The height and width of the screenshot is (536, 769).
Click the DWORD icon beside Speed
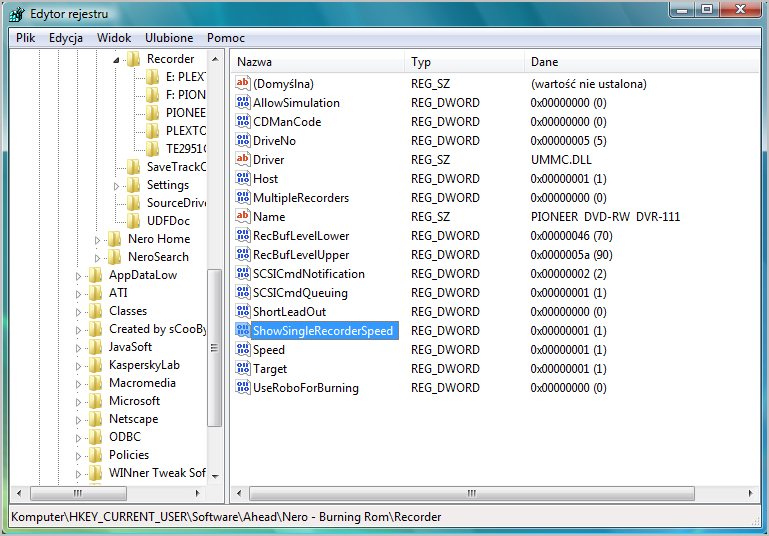tap(242, 349)
